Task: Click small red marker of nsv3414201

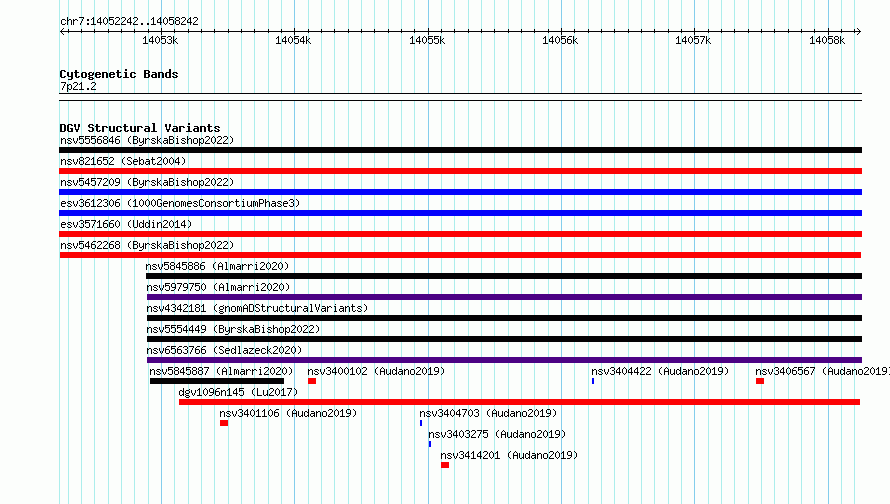Action: click(445, 465)
